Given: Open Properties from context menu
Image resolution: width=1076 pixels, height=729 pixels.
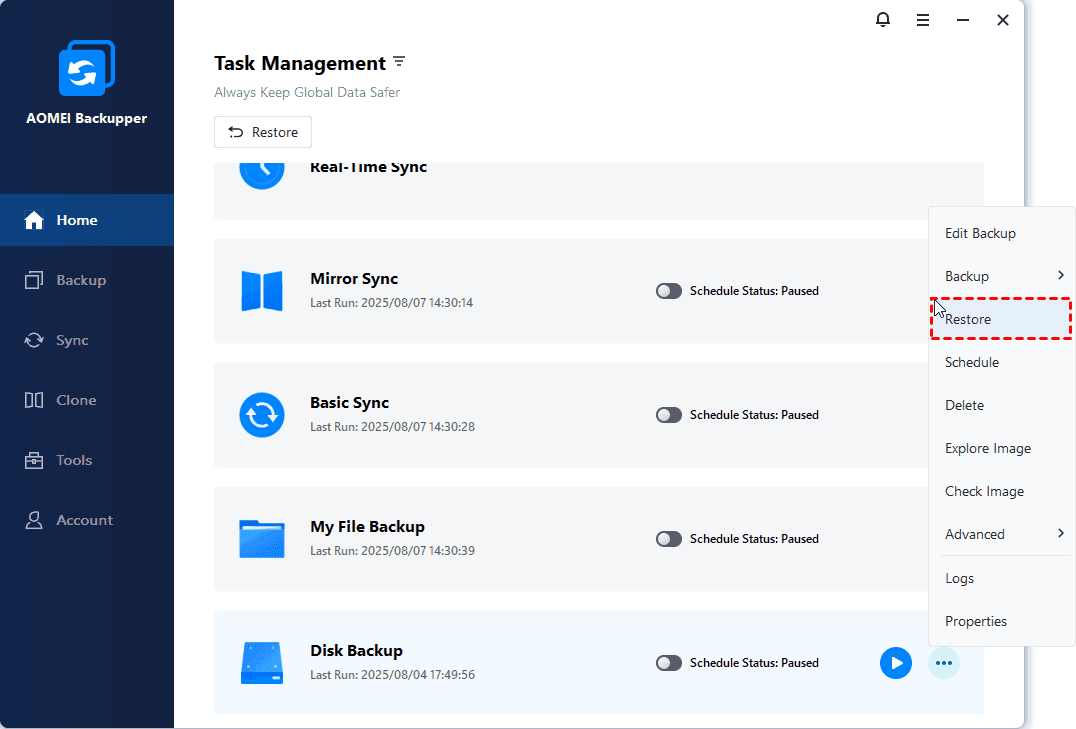Looking at the screenshot, I should click(1001, 621).
